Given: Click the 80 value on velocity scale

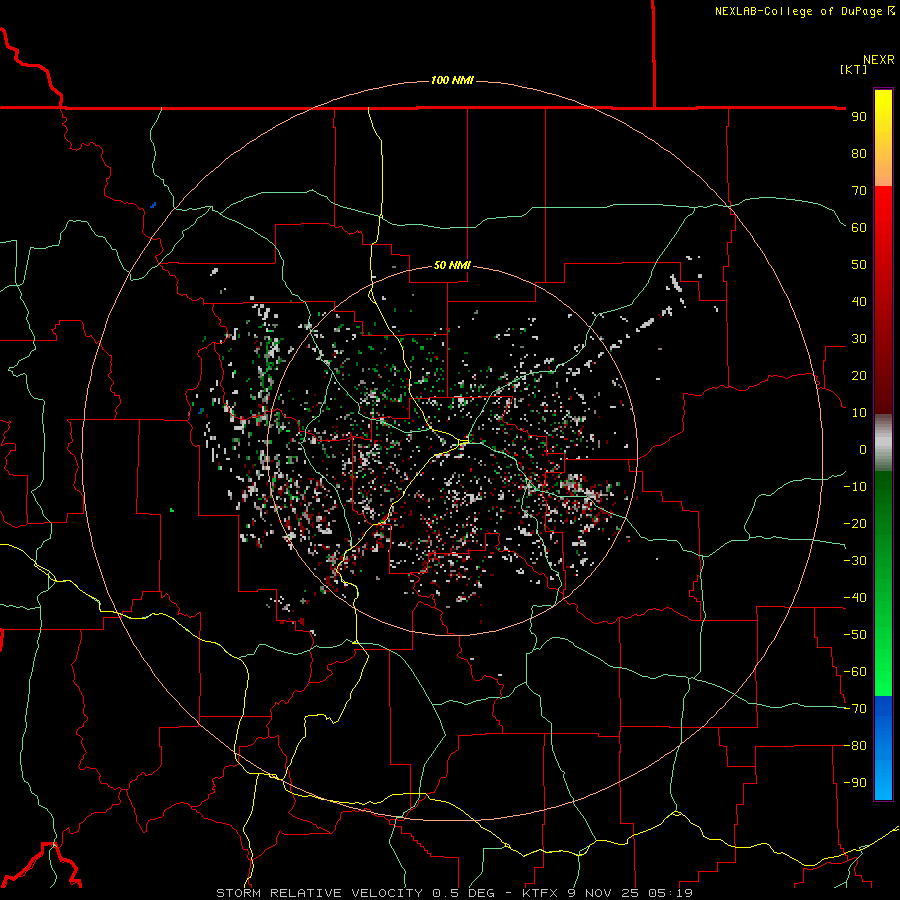Looking at the screenshot, I should click(859, 153).
